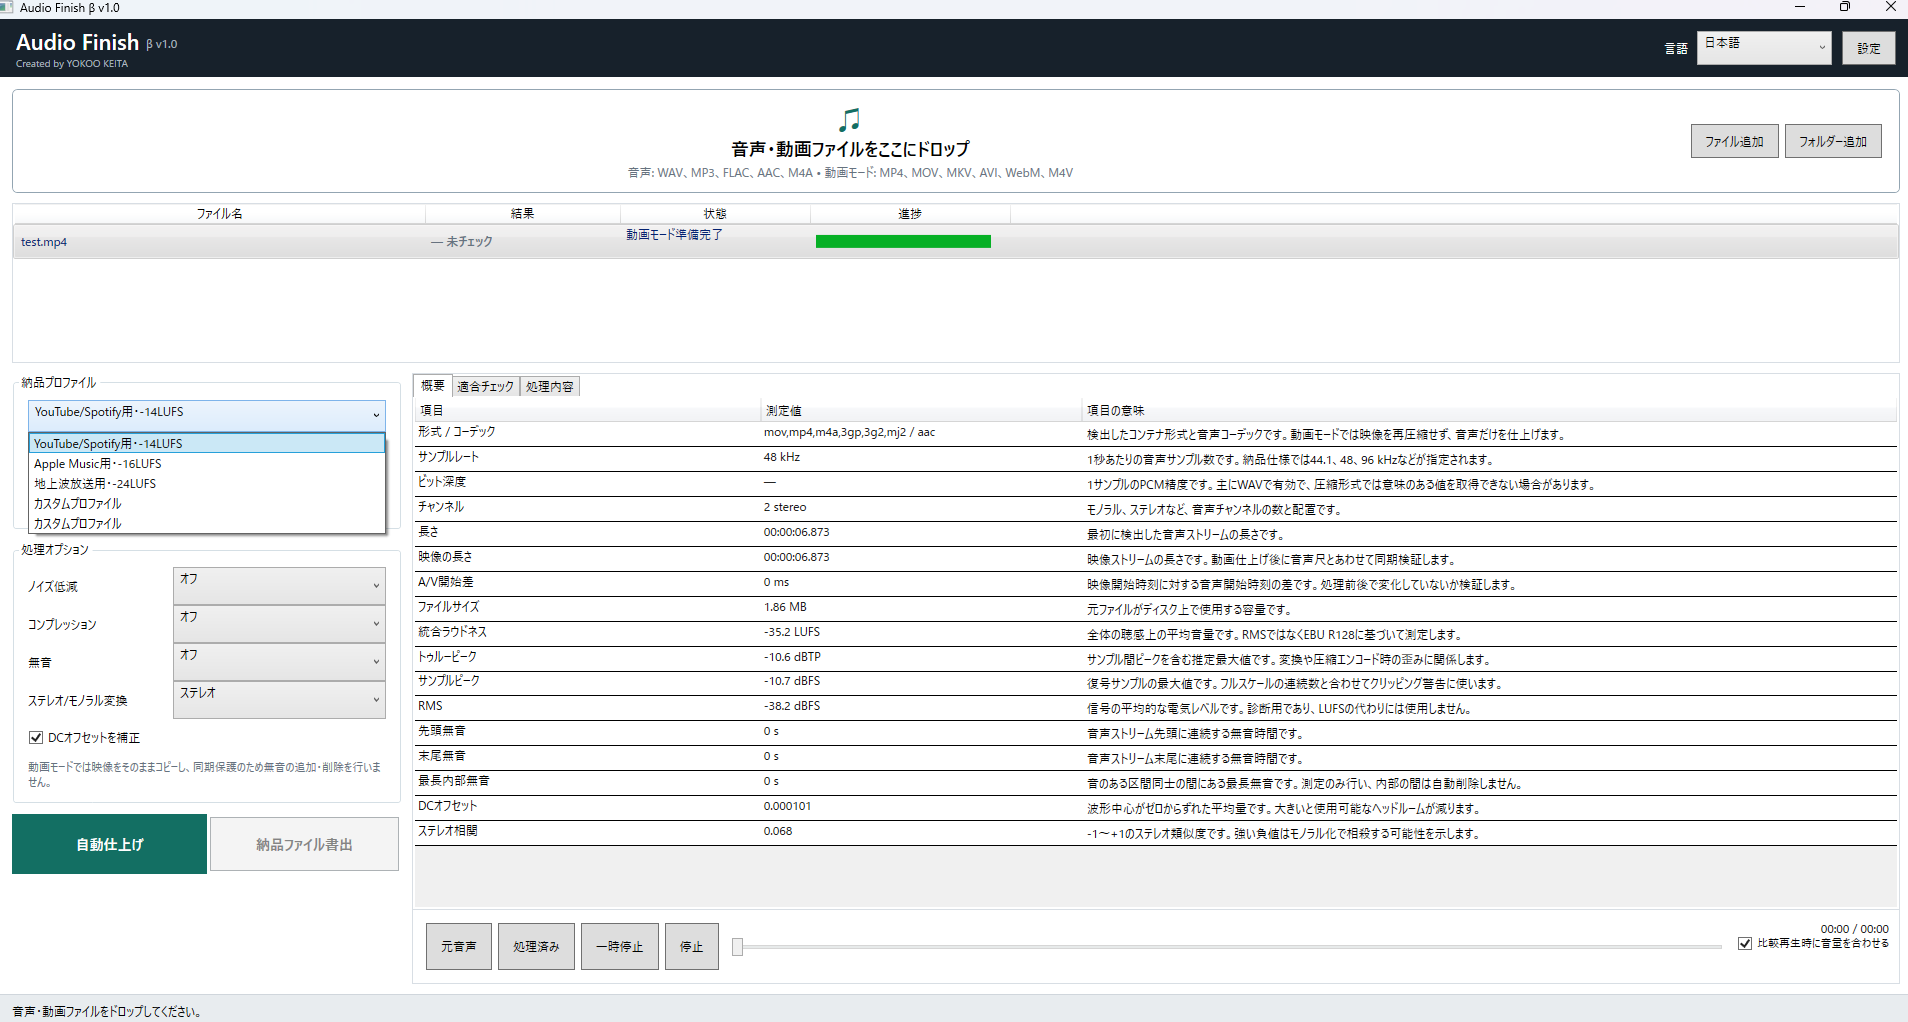1908x1022 pixels.
Task: Click the green progress bar for test.mp4
Action: click(x=903, y=241)
